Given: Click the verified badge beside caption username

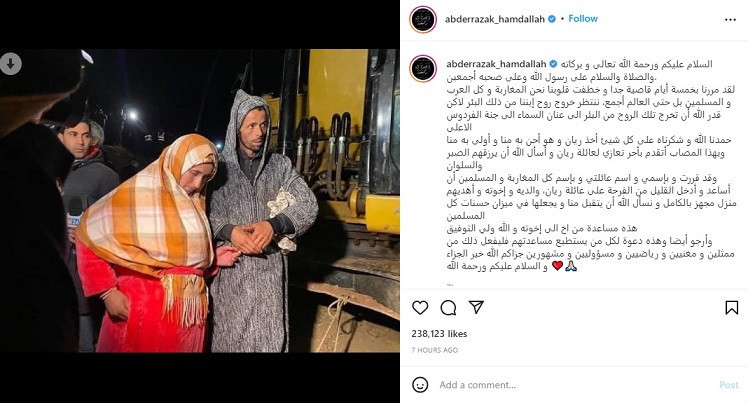Looking at the screenshot, I should [x=553, y=63].
